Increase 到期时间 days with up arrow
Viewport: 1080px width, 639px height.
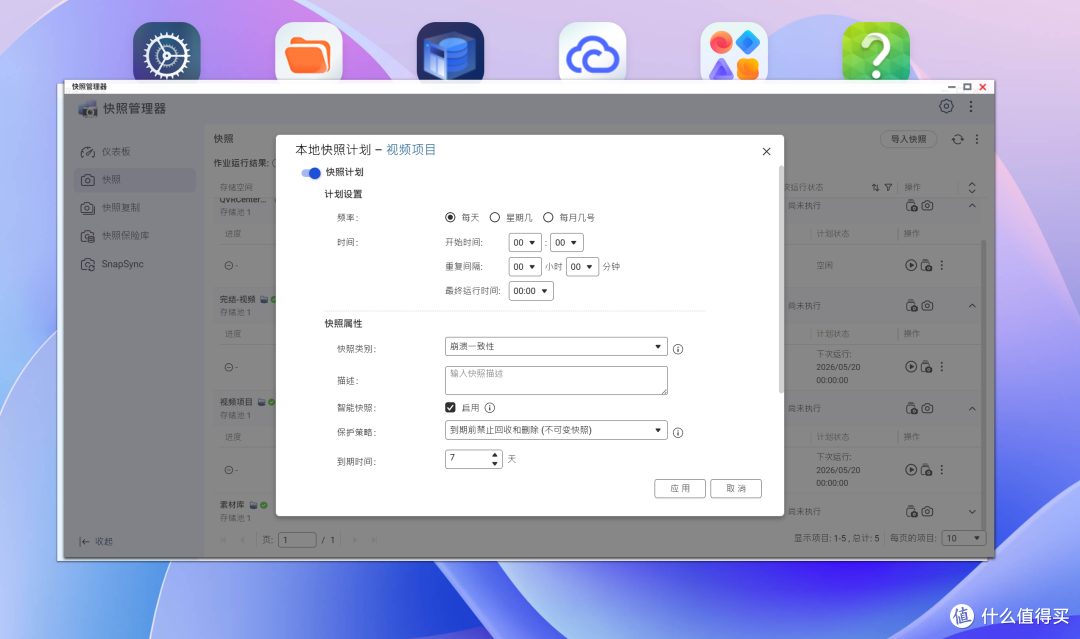click(495, 454)
